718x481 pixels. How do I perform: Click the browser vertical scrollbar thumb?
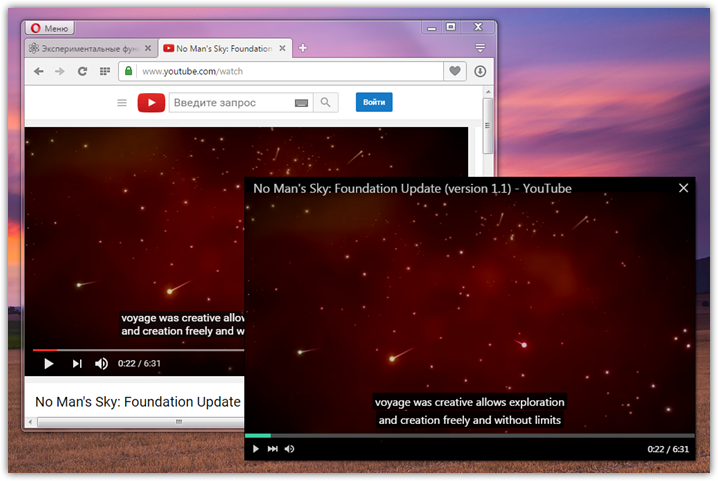coord(488,126)
